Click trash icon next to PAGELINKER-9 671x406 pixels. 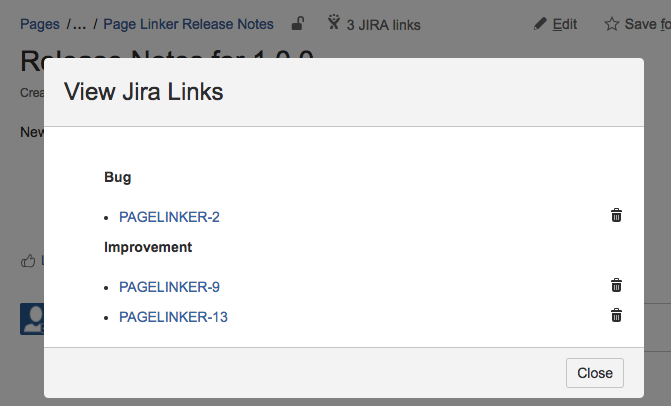coord(617,286)
